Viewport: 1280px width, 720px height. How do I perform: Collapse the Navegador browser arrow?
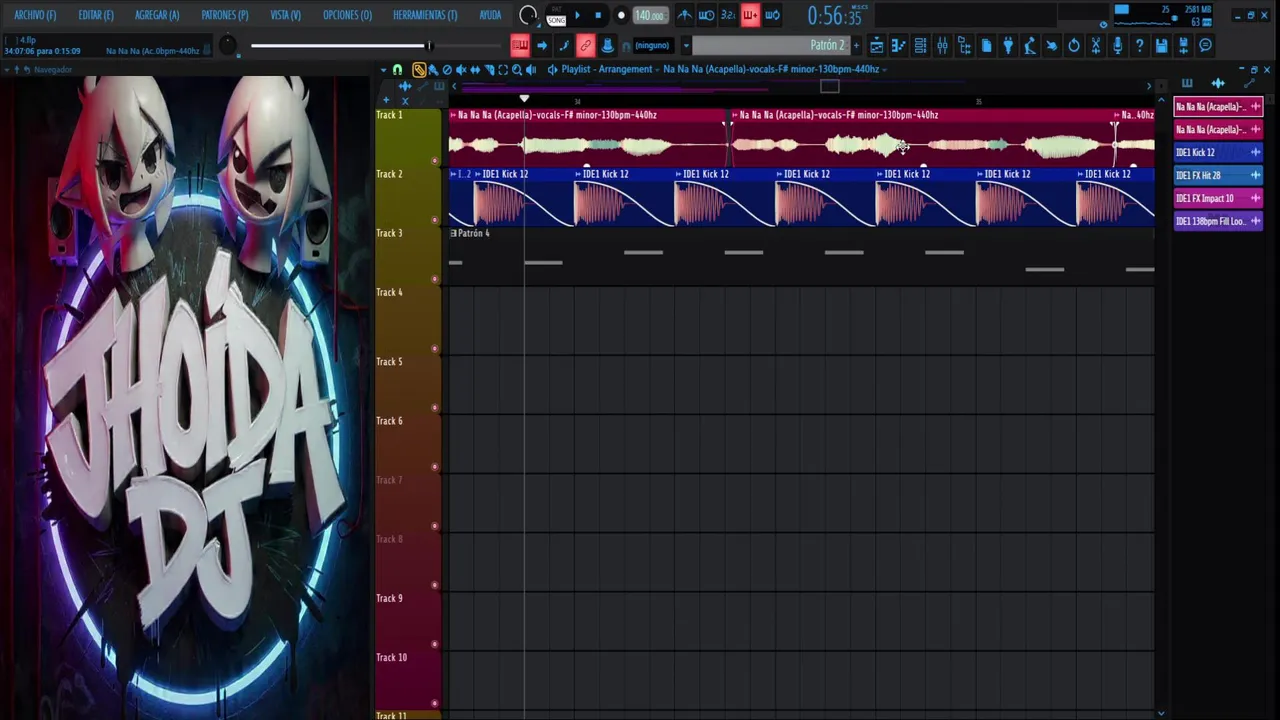7,69
